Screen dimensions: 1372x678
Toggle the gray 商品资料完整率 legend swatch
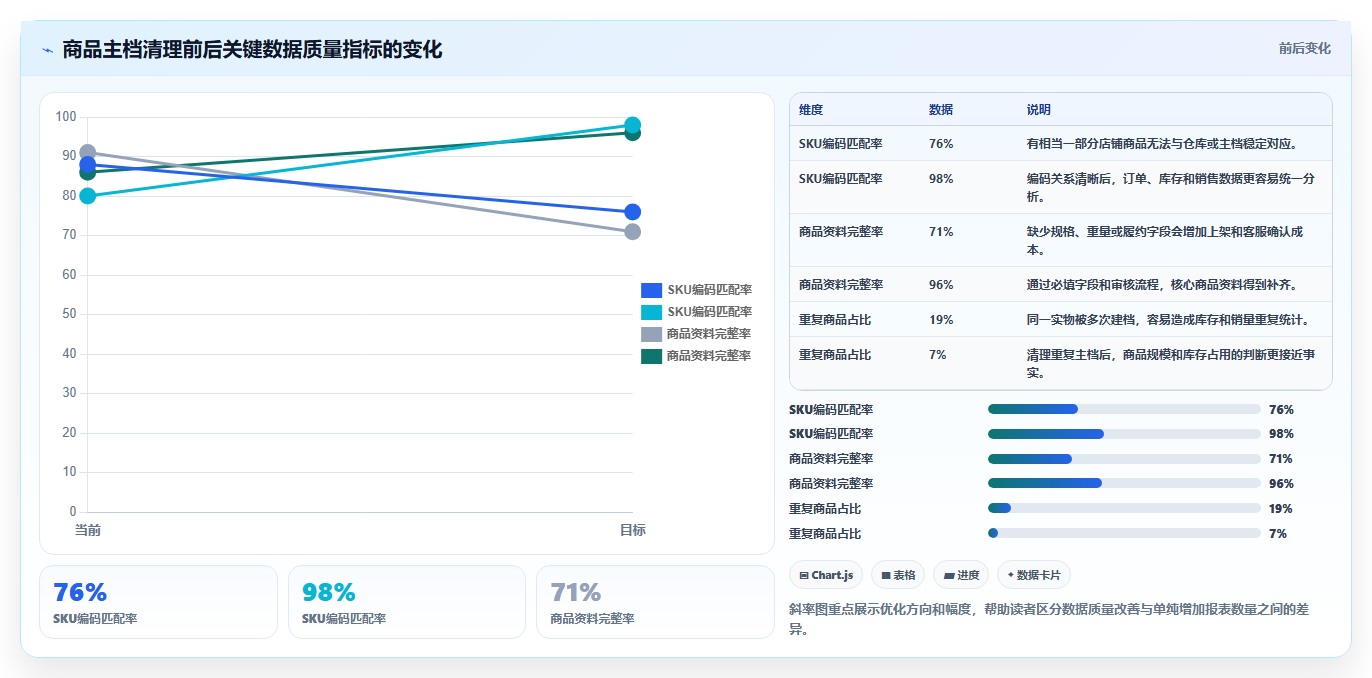point(651,334)
